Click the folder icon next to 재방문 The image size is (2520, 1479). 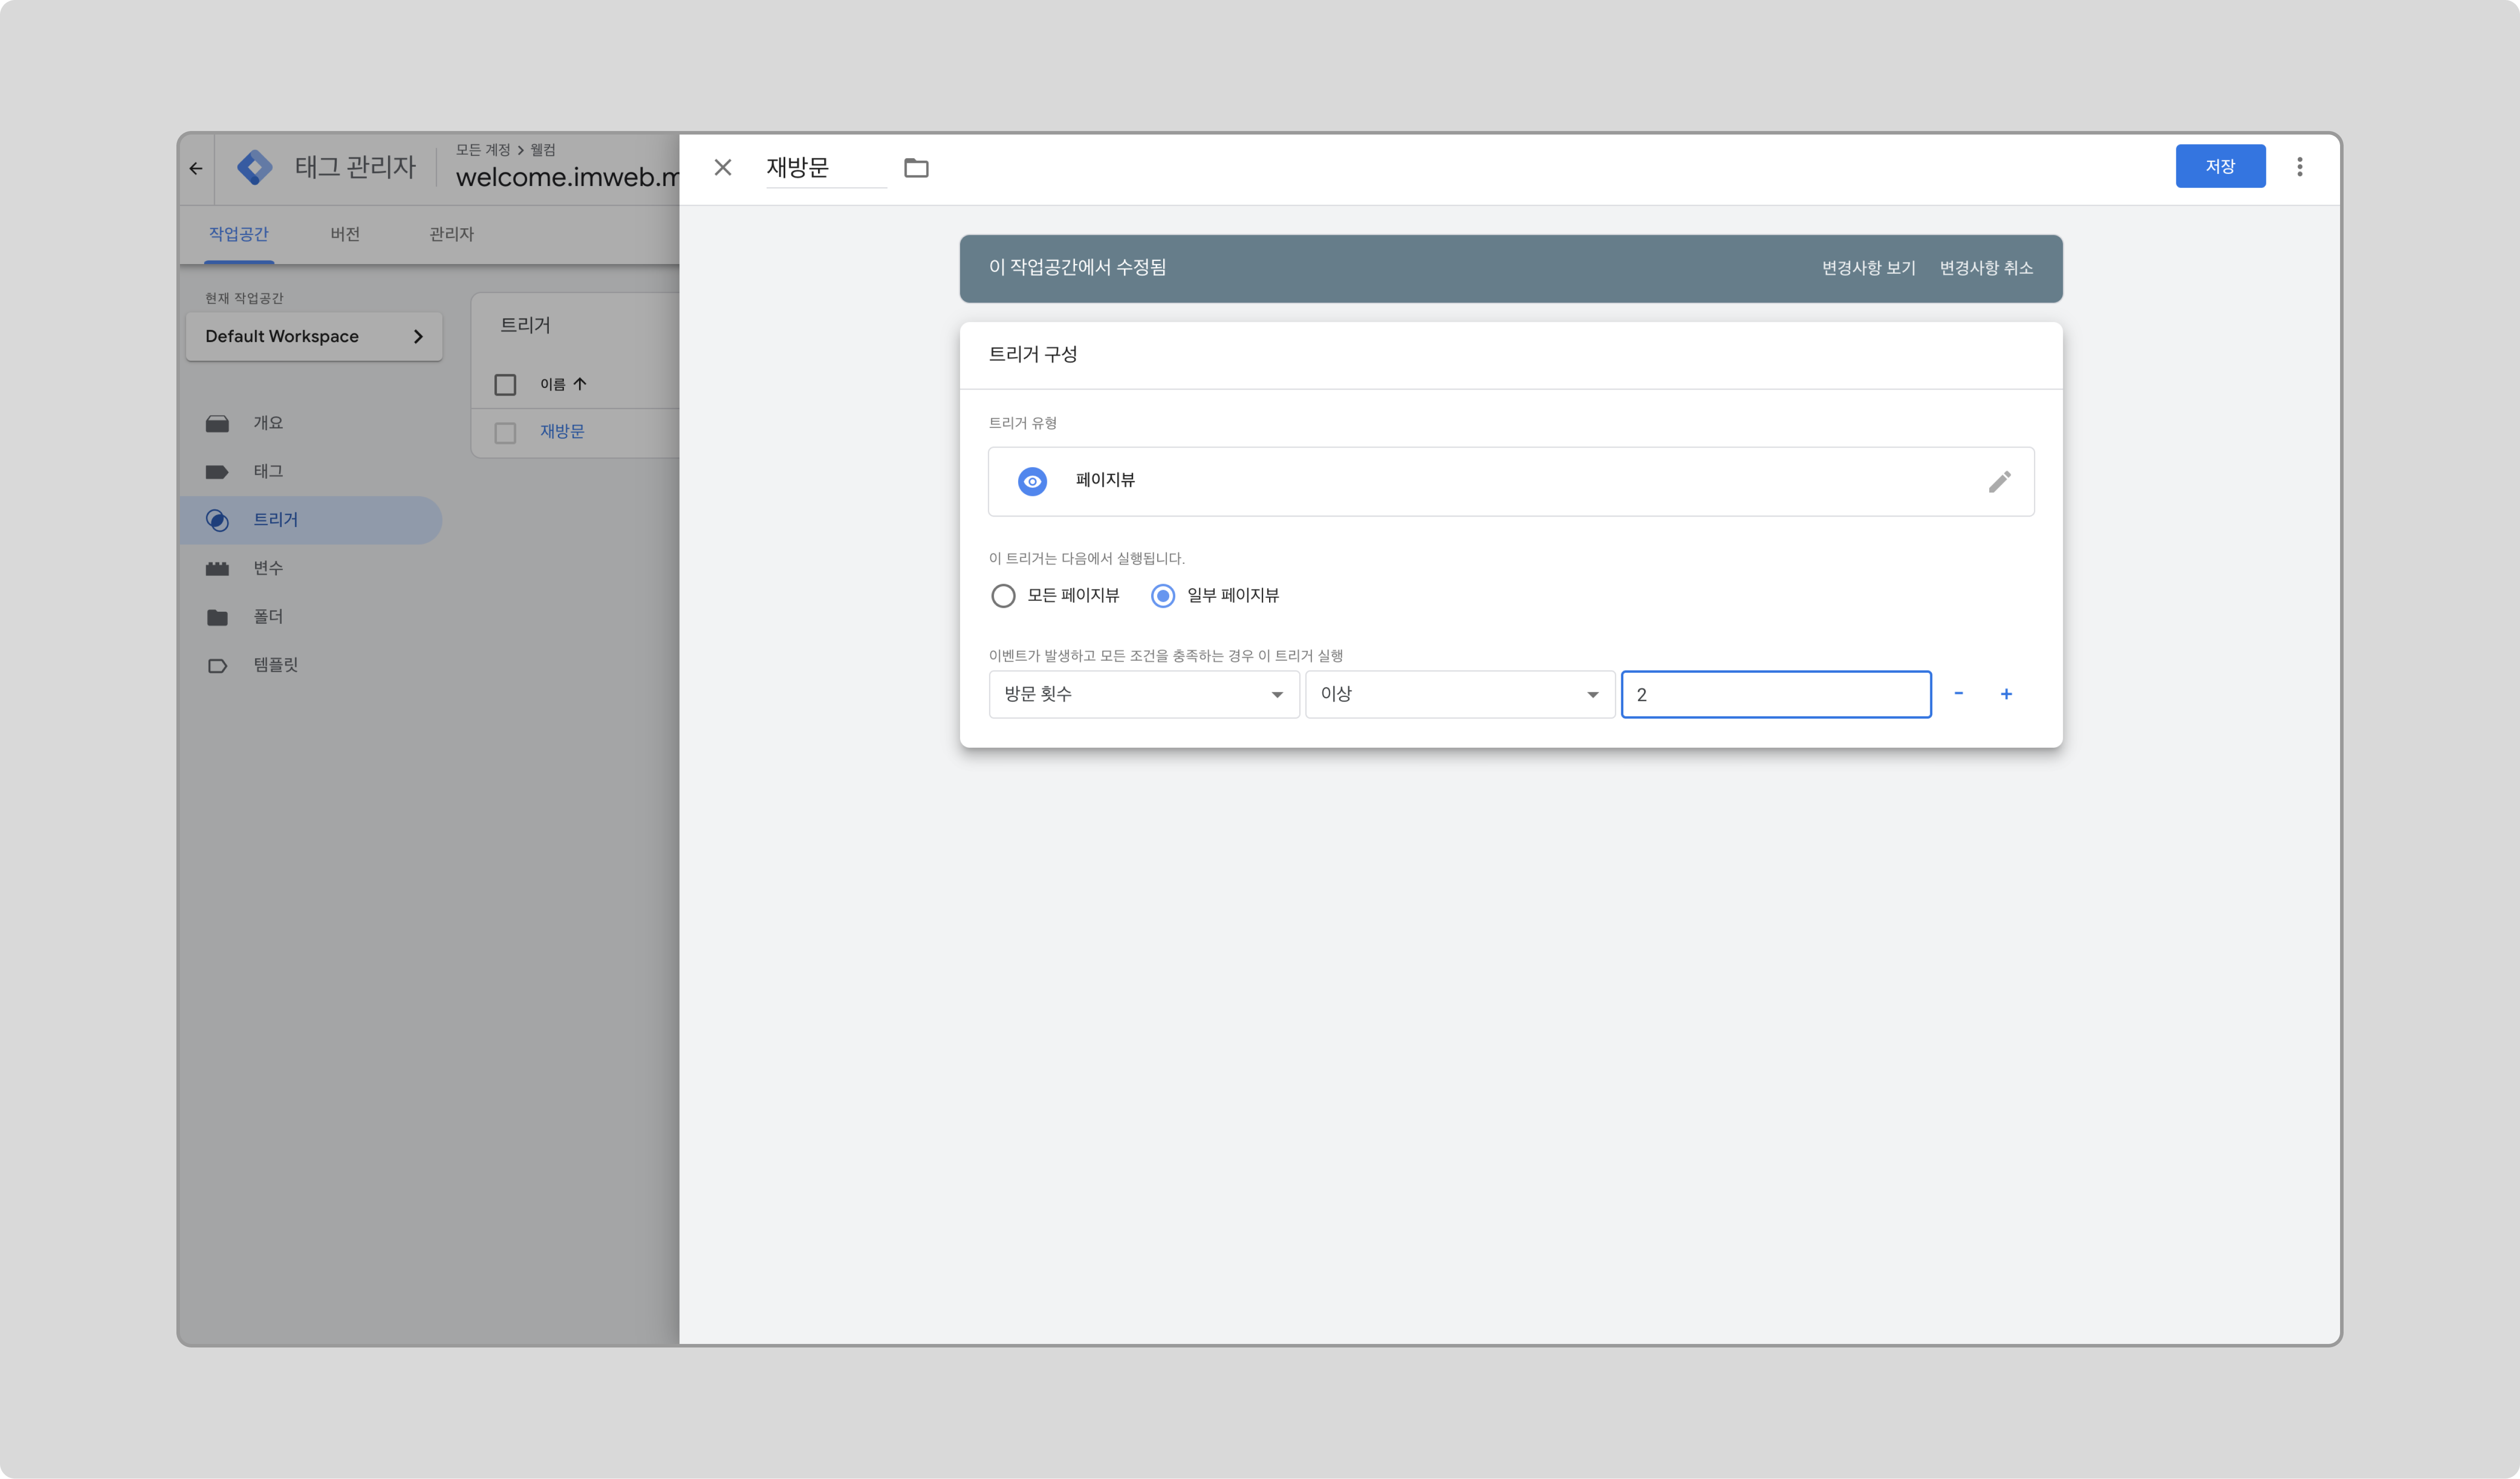916,167
